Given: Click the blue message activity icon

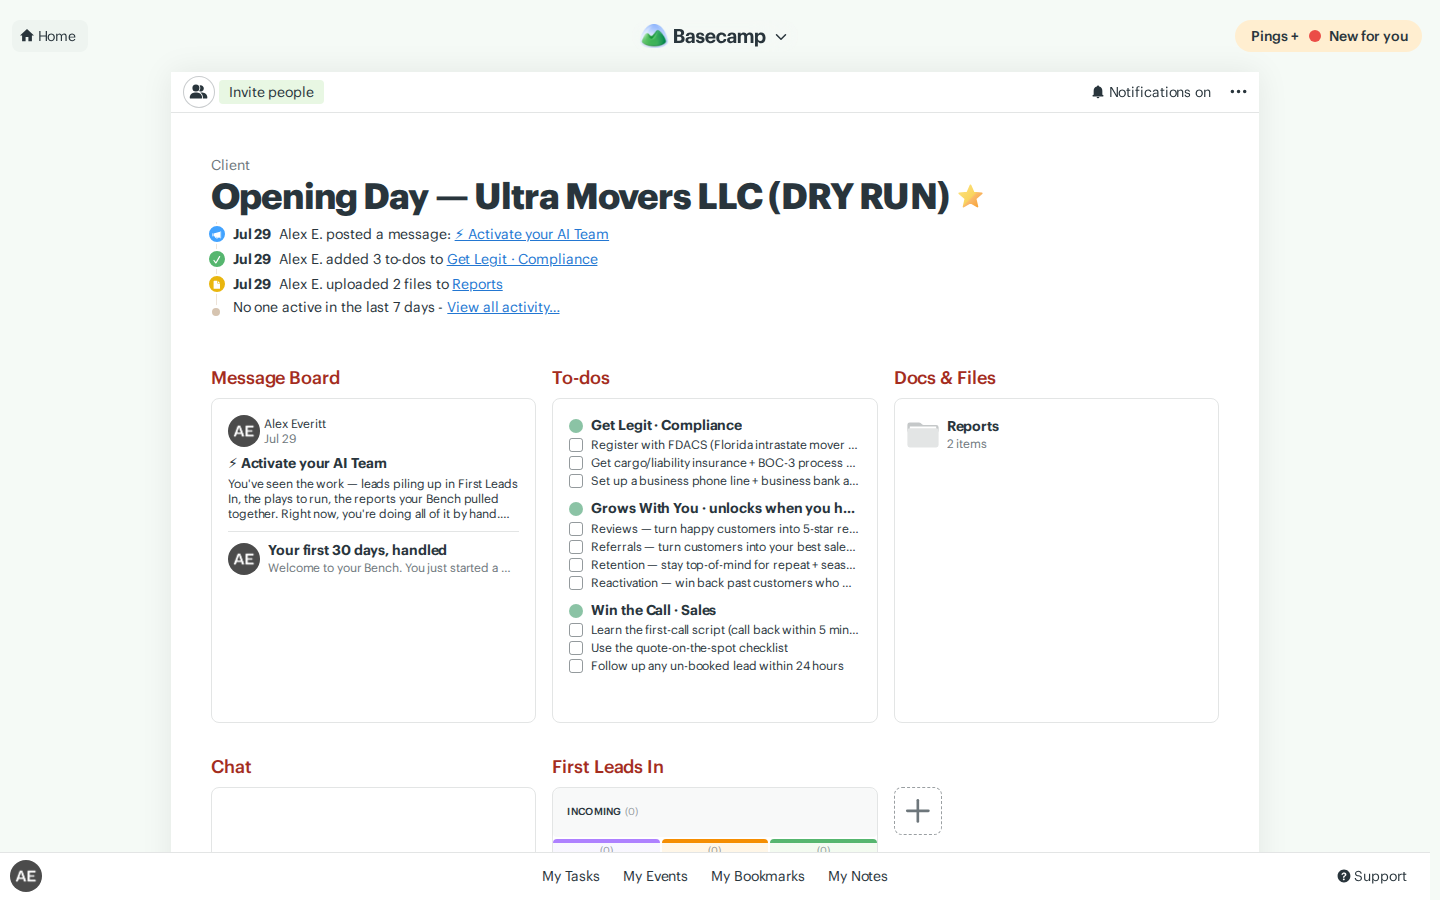Looking at the screenshot, I should (x=217, y=234).
